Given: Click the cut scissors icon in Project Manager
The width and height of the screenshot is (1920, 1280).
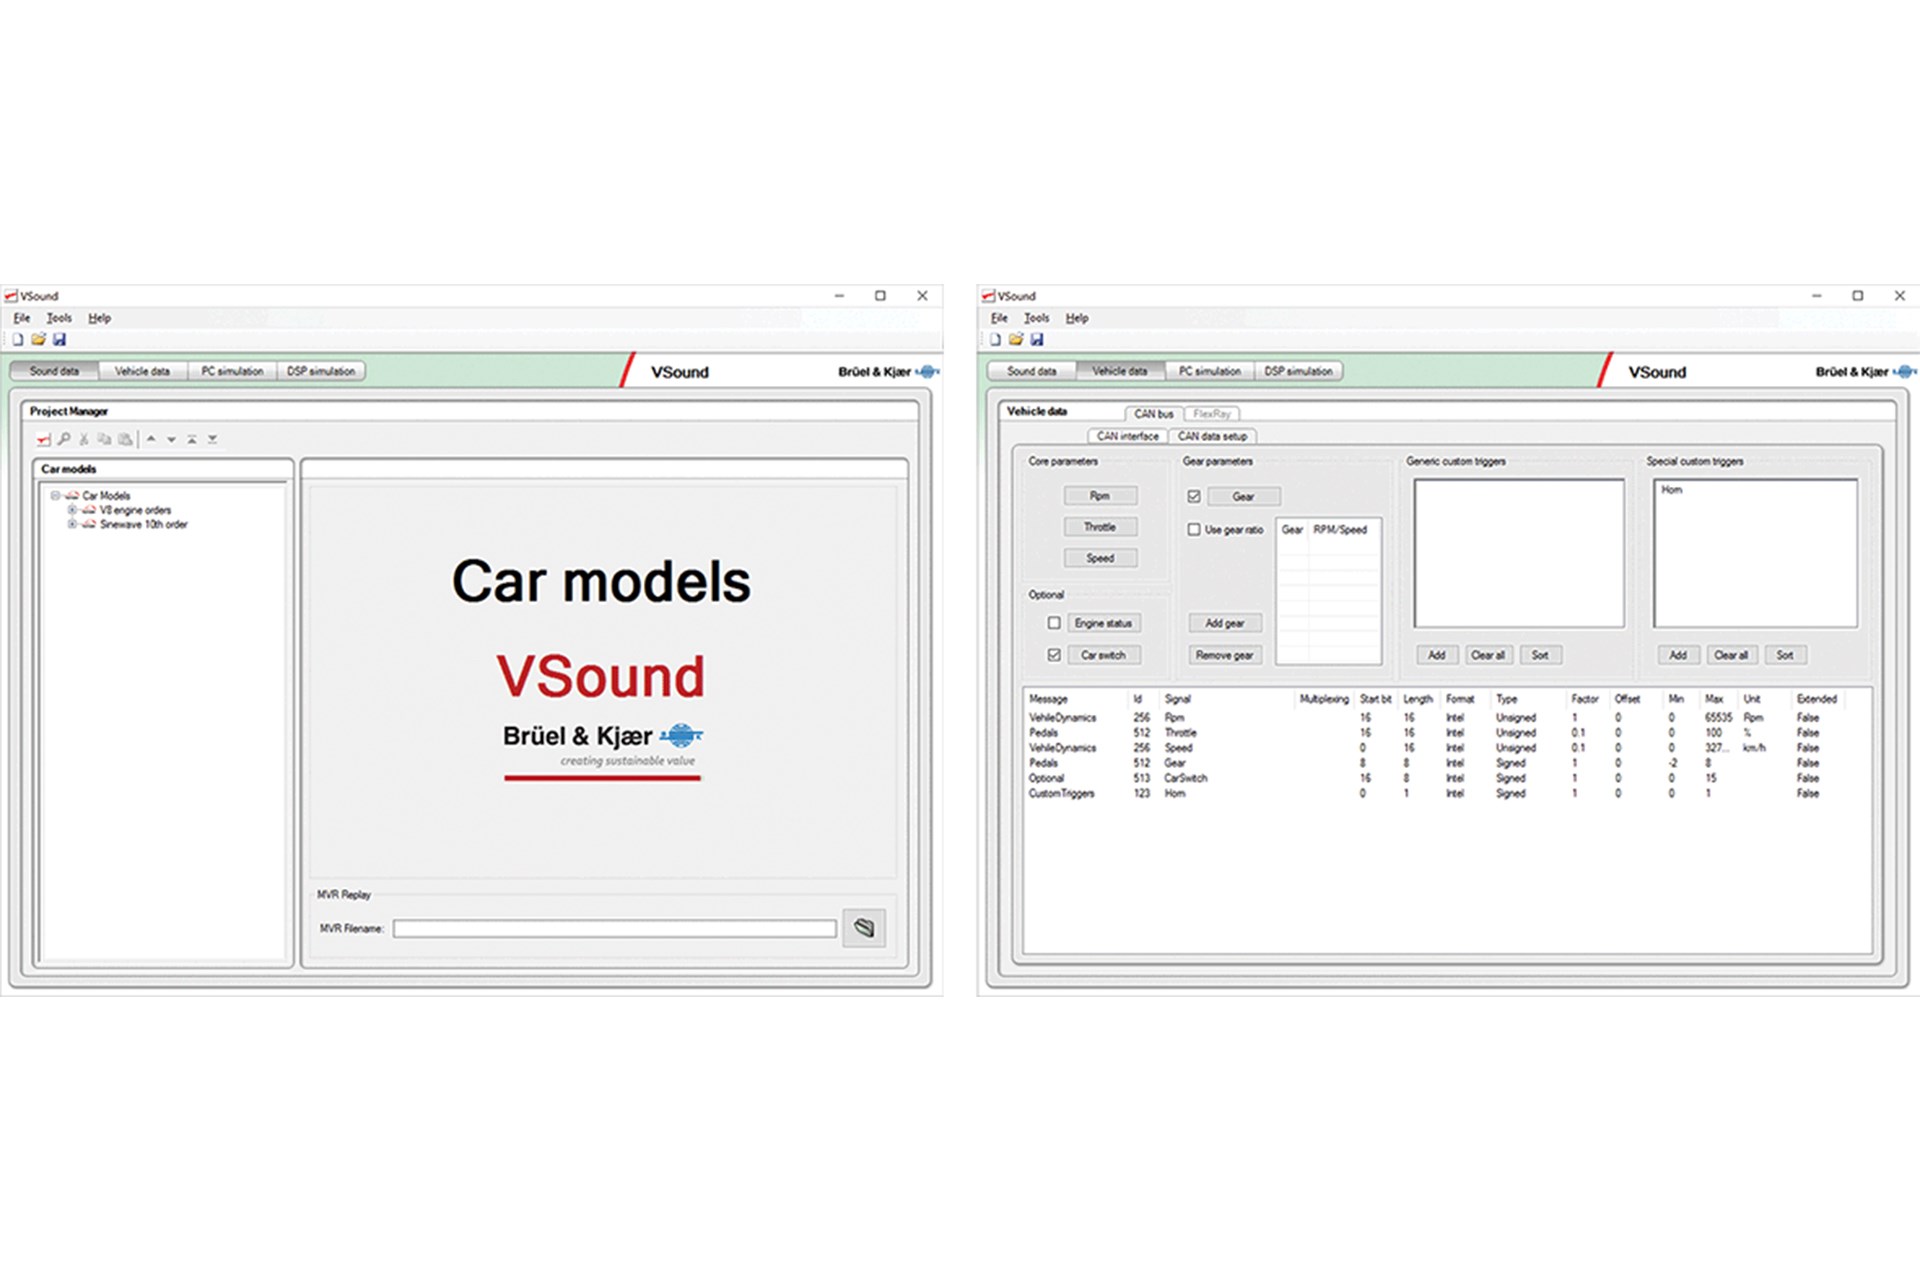Looking at the screenshot, I should 84,439.
